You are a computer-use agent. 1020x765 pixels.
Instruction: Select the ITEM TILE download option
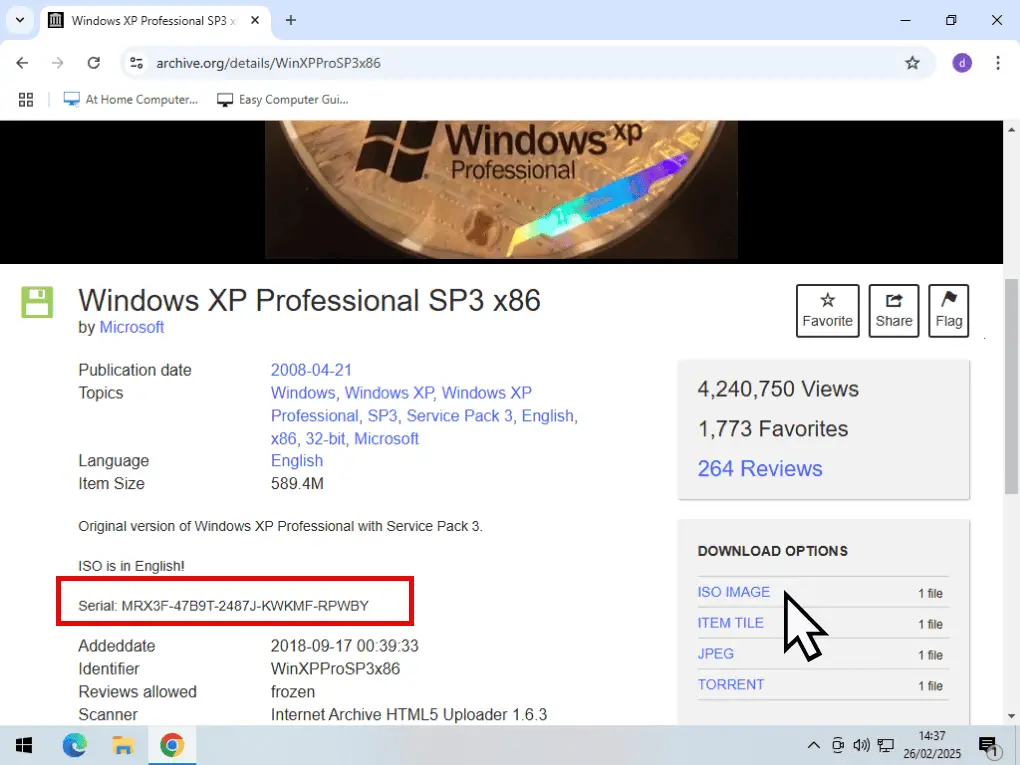pyautogui.click(x=731, y=623)
